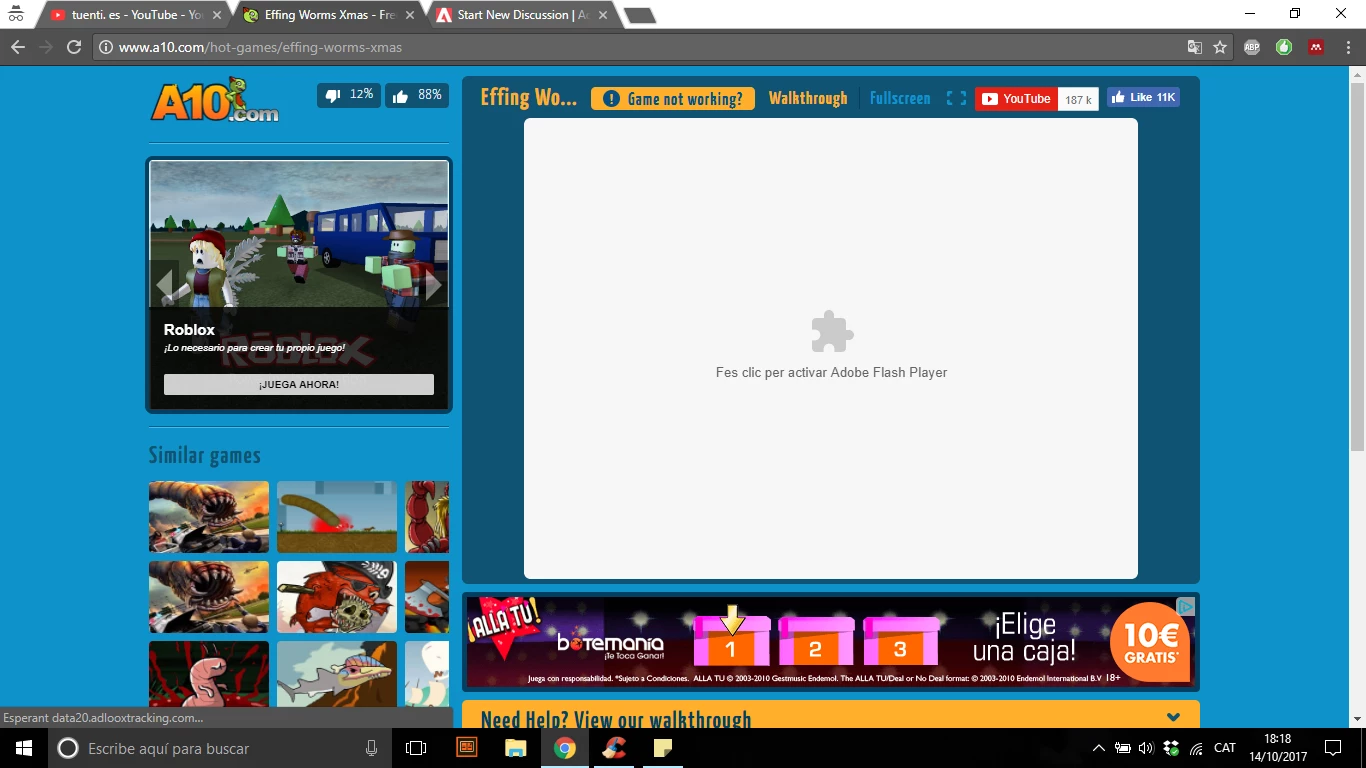This screenshot has height=768, width=1366.
Task: Select box 3 in the Botemania ad
Action: (901, 643)
